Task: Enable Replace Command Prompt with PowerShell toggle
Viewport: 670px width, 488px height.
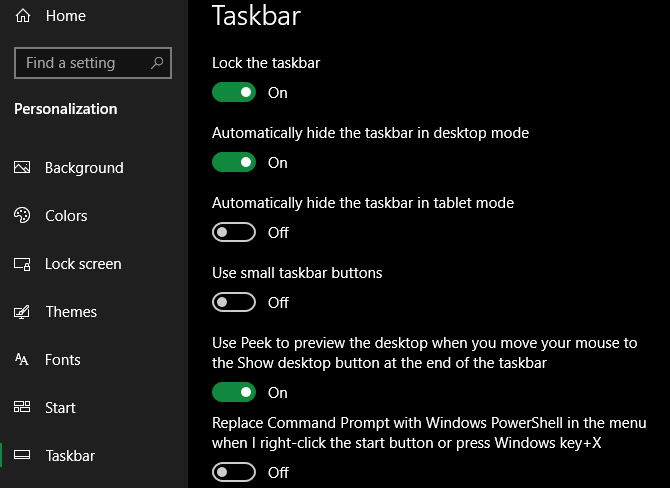Action: tap(234, 472)
